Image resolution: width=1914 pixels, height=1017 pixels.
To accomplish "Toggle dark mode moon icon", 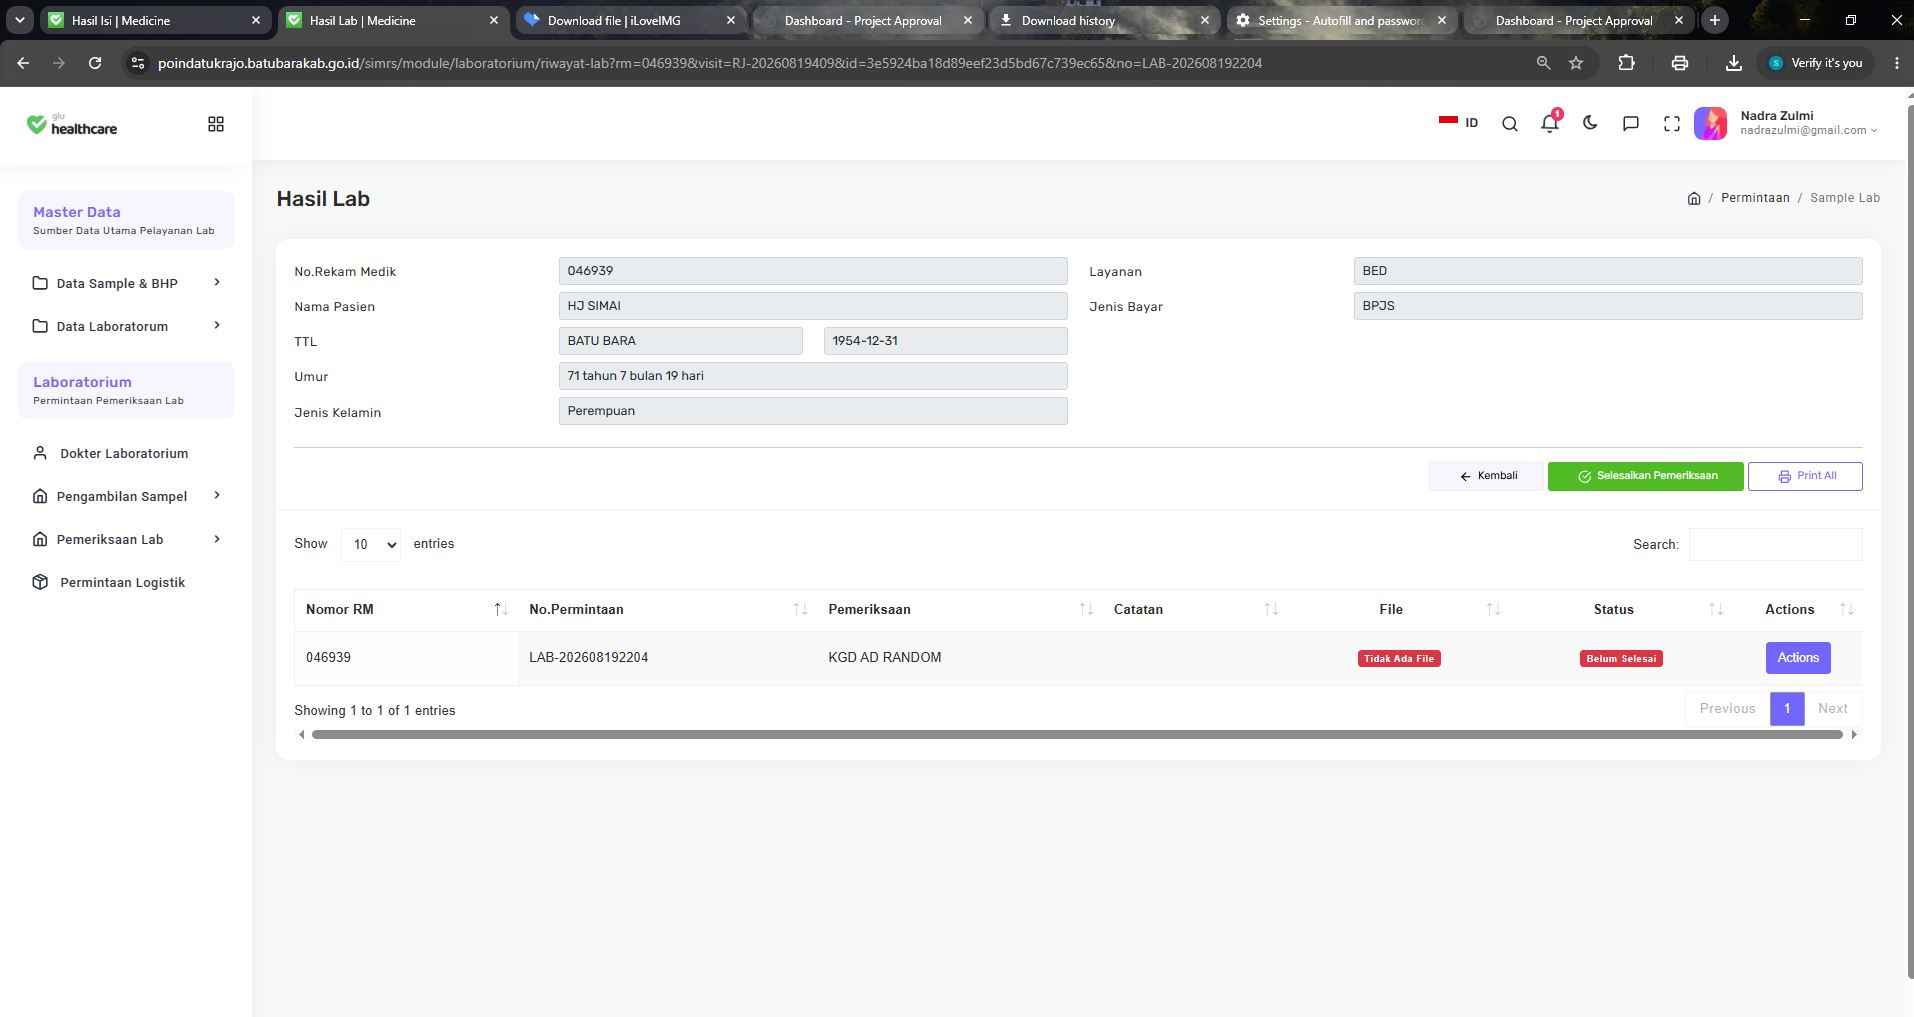I will pyautogui.click(x=1590, y=123).
